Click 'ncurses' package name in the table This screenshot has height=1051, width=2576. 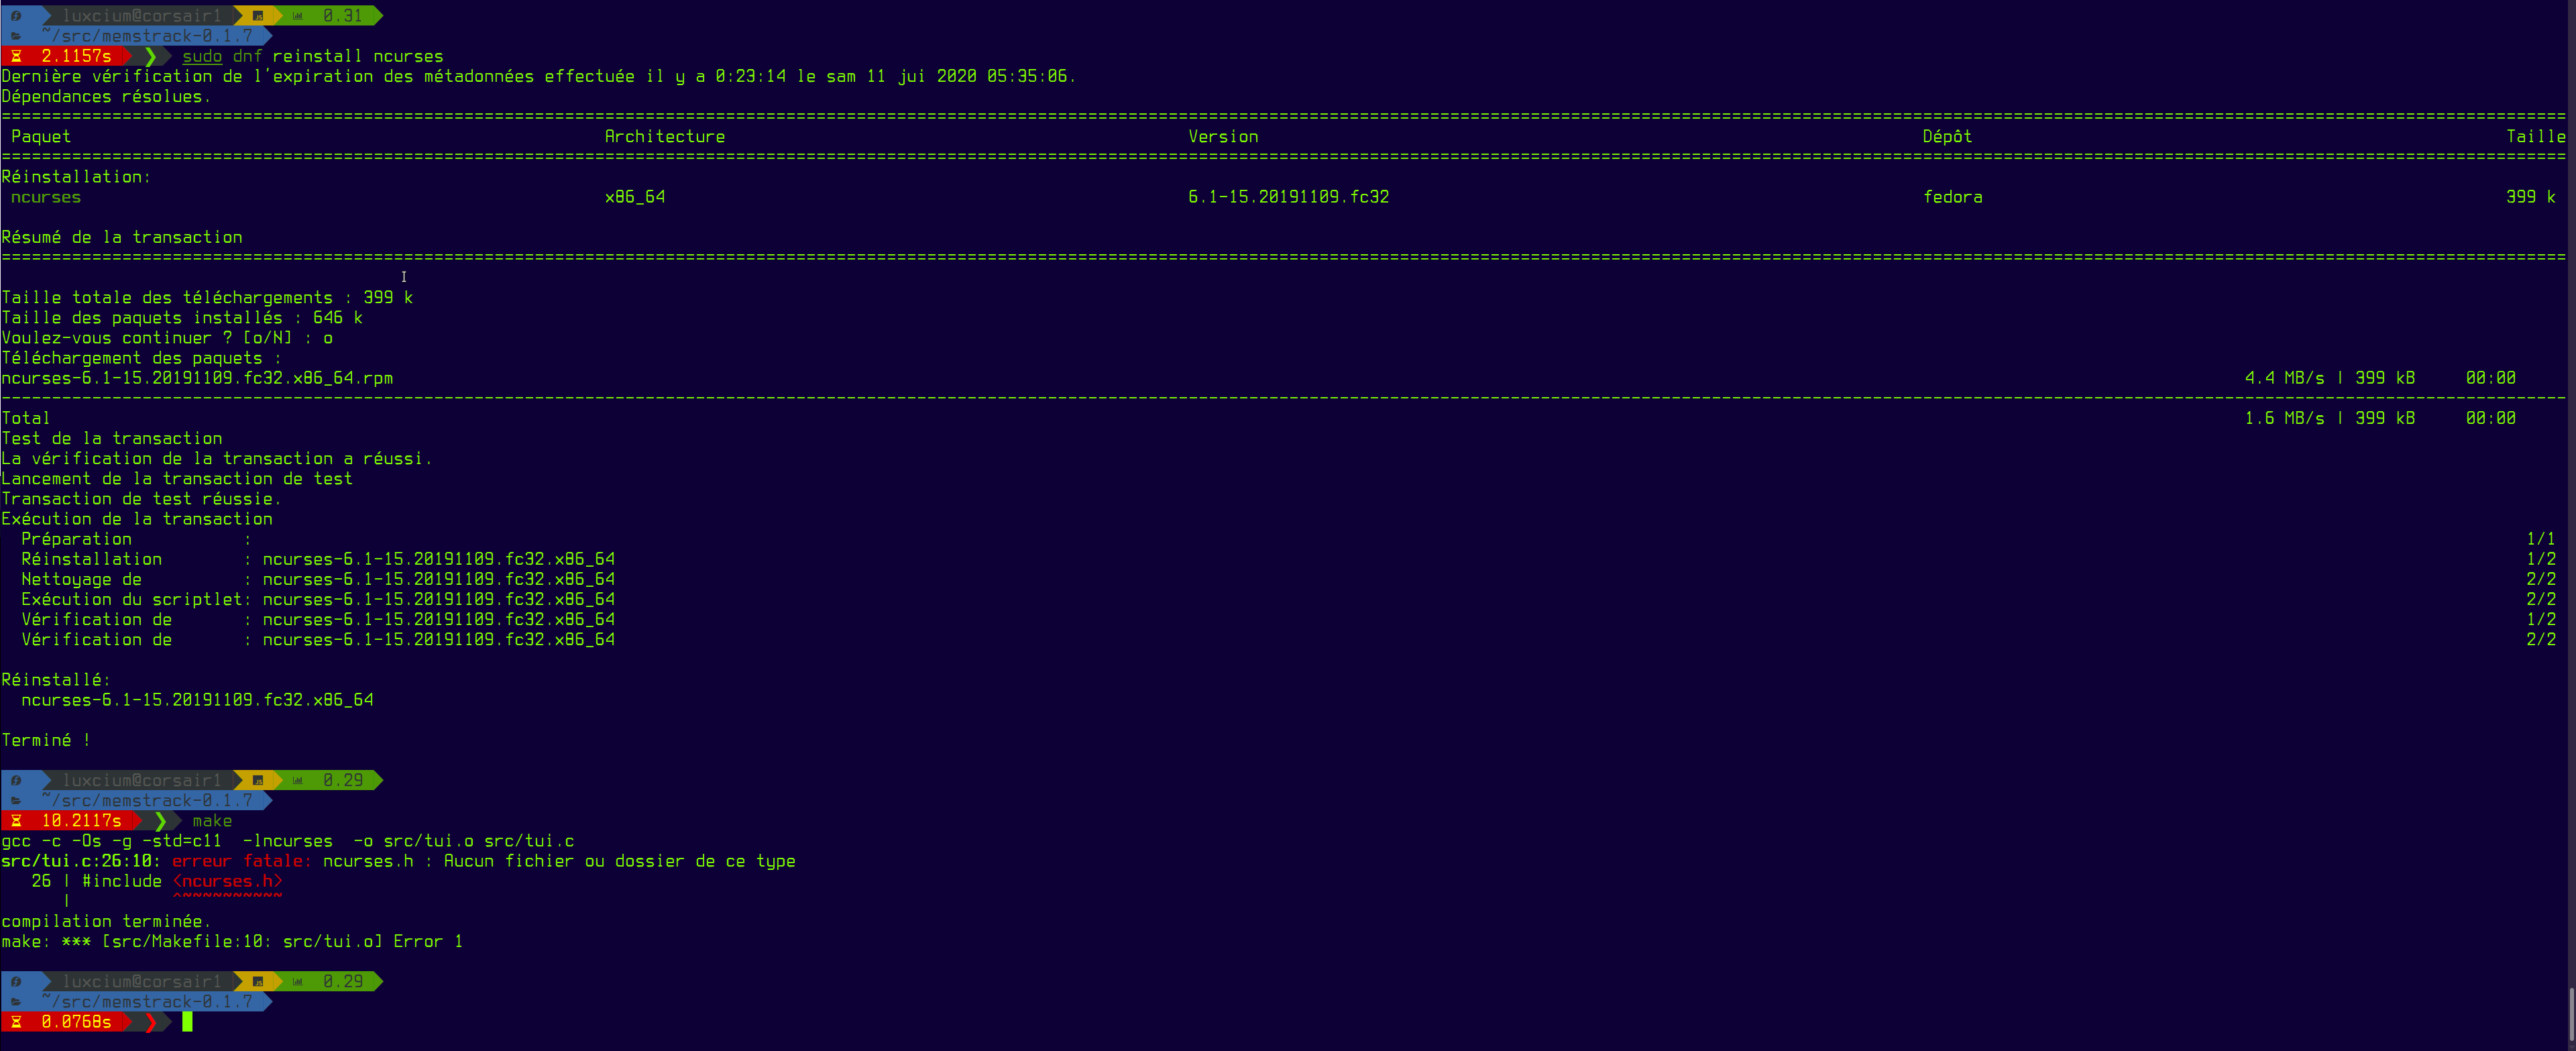(x=46, y=197)
